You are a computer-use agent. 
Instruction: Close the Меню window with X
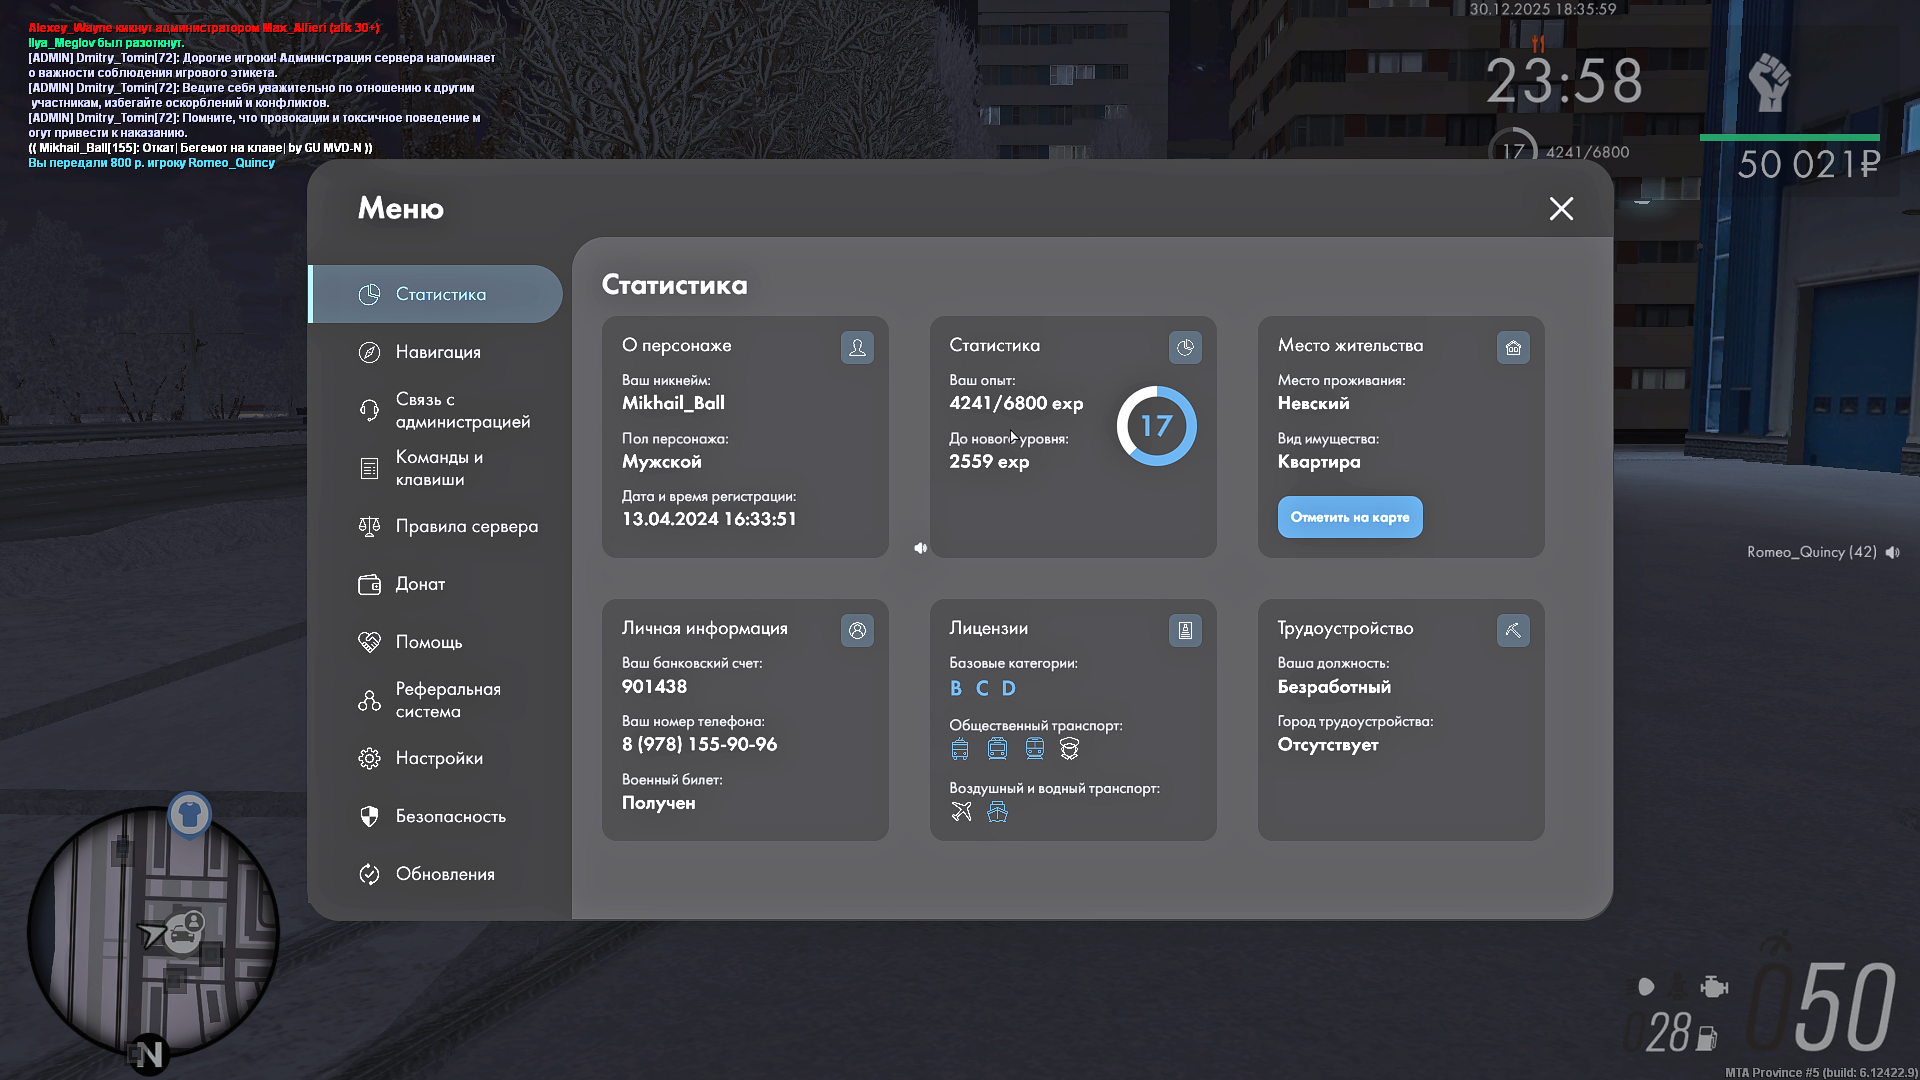1561,209
